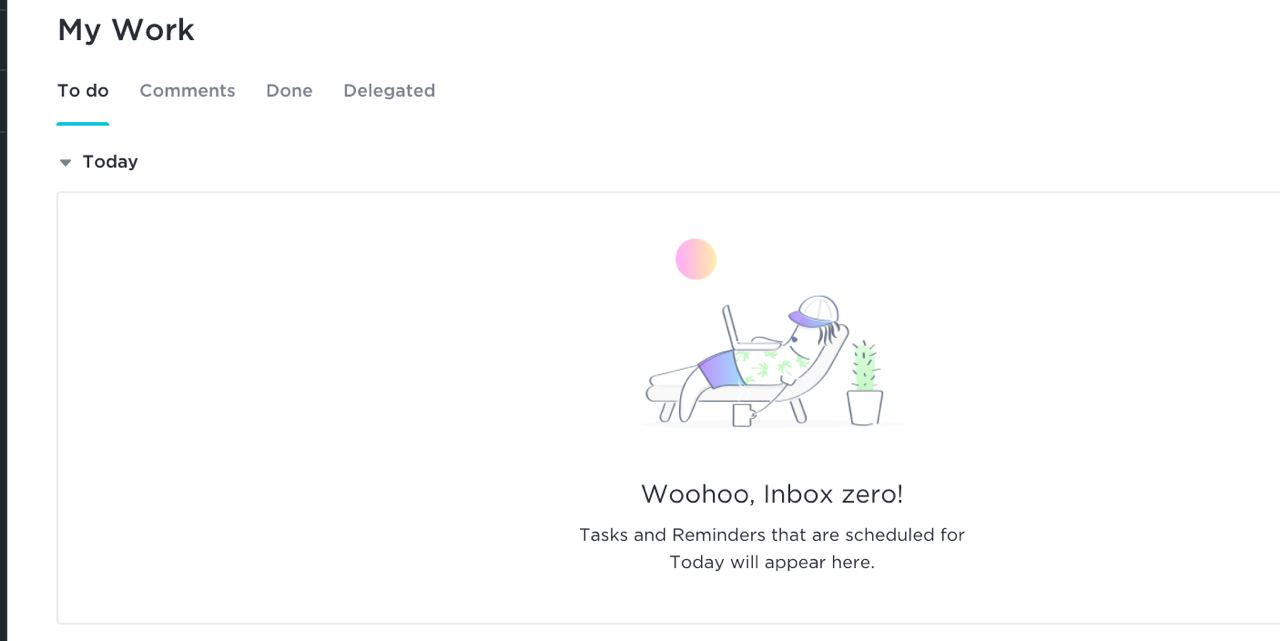1280x641 pixels.
Task: Select the Delegated tab
Action: tap(389, 91)
